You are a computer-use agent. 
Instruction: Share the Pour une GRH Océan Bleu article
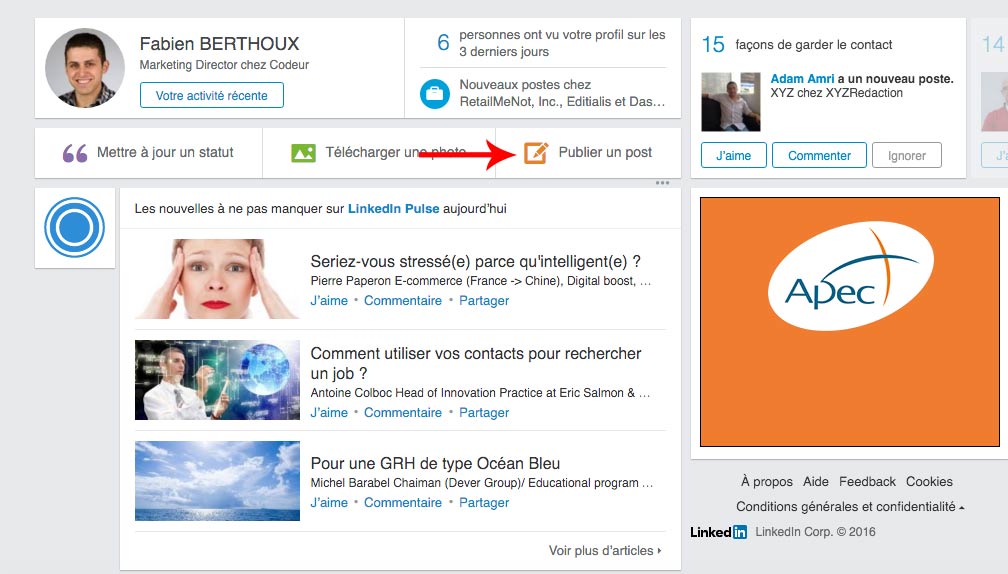pos(484,503)
